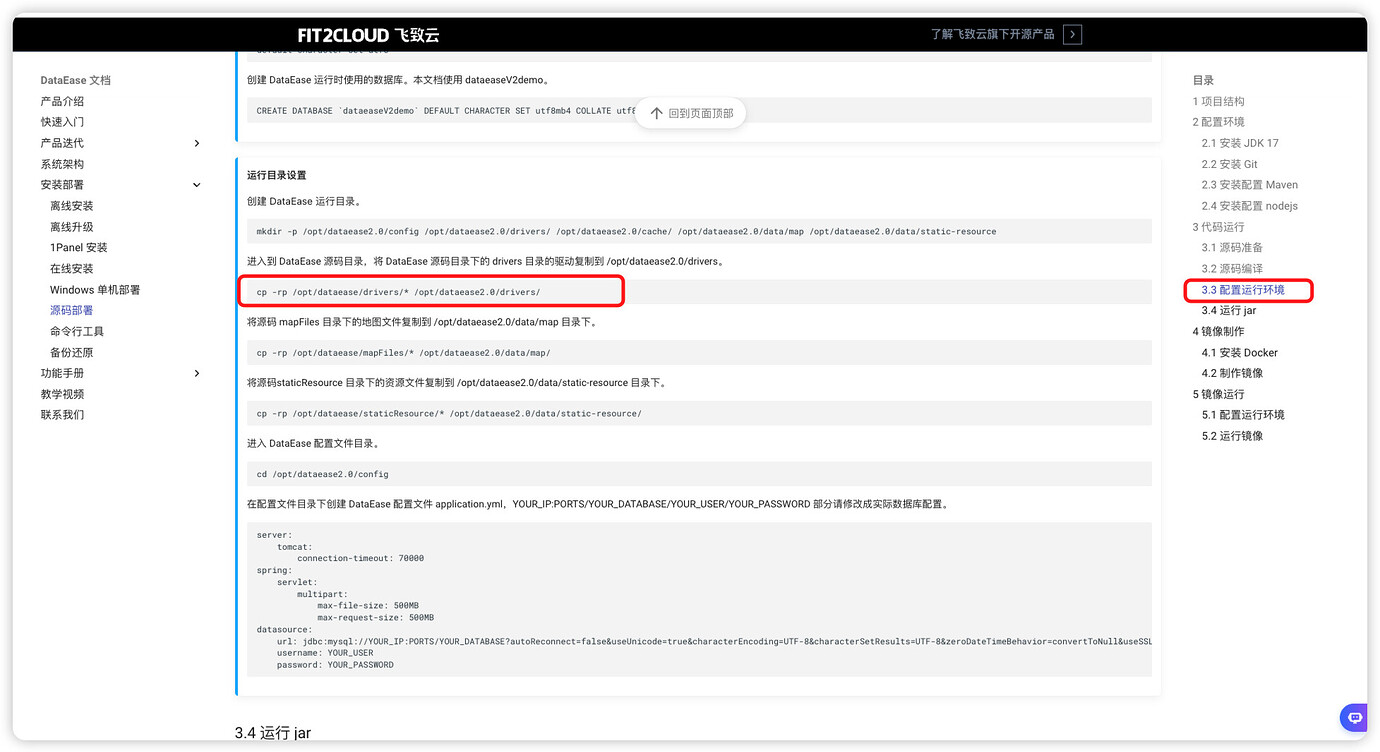Jump to 3.4 运行 jar in the TOC

[1227, 310]
